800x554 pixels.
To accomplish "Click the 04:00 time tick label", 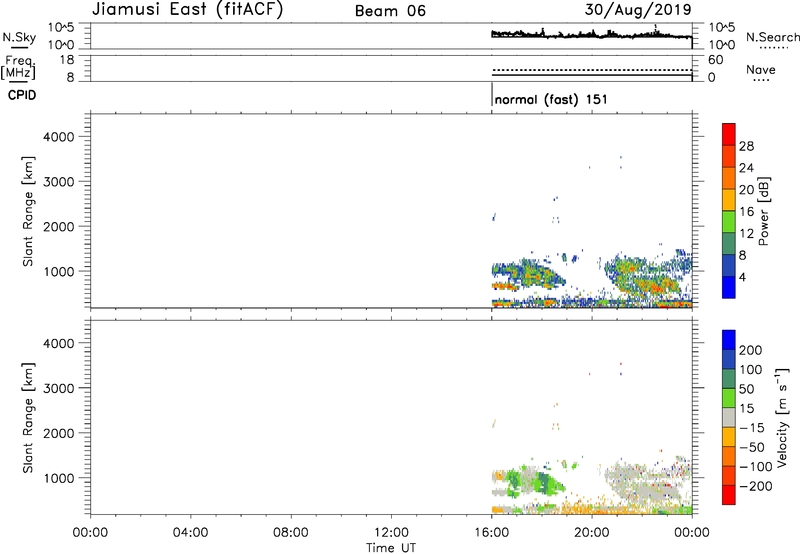I will click(x=190, y=533).
